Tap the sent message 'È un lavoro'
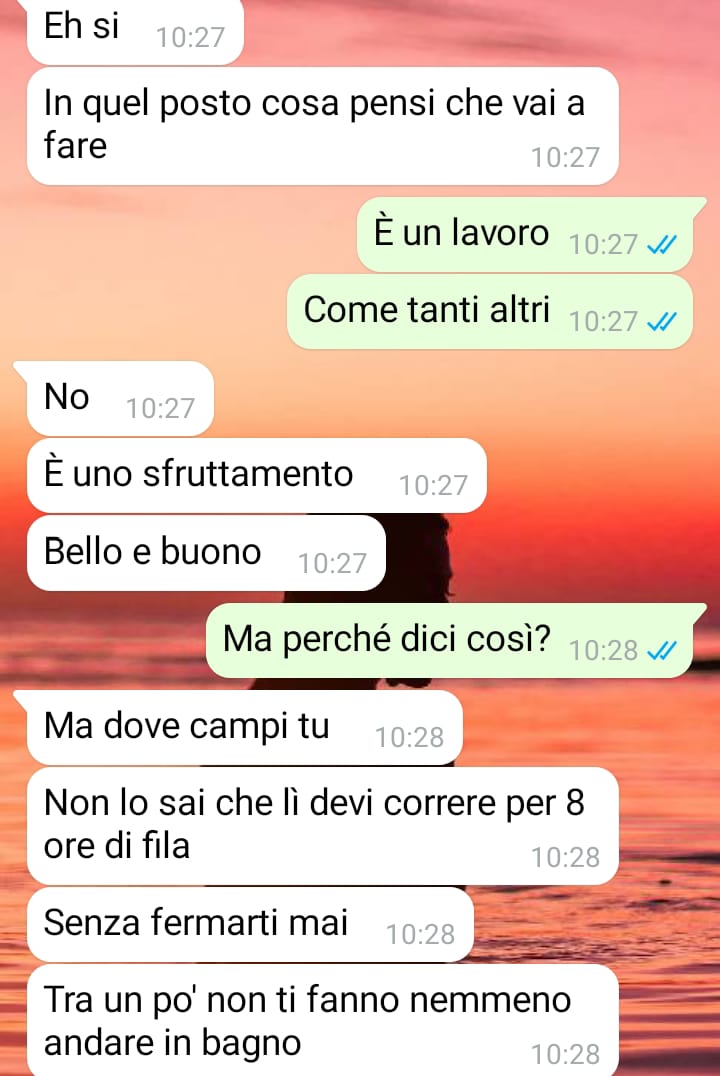The width and height of the screenshot is (720, 1076). 525,235
